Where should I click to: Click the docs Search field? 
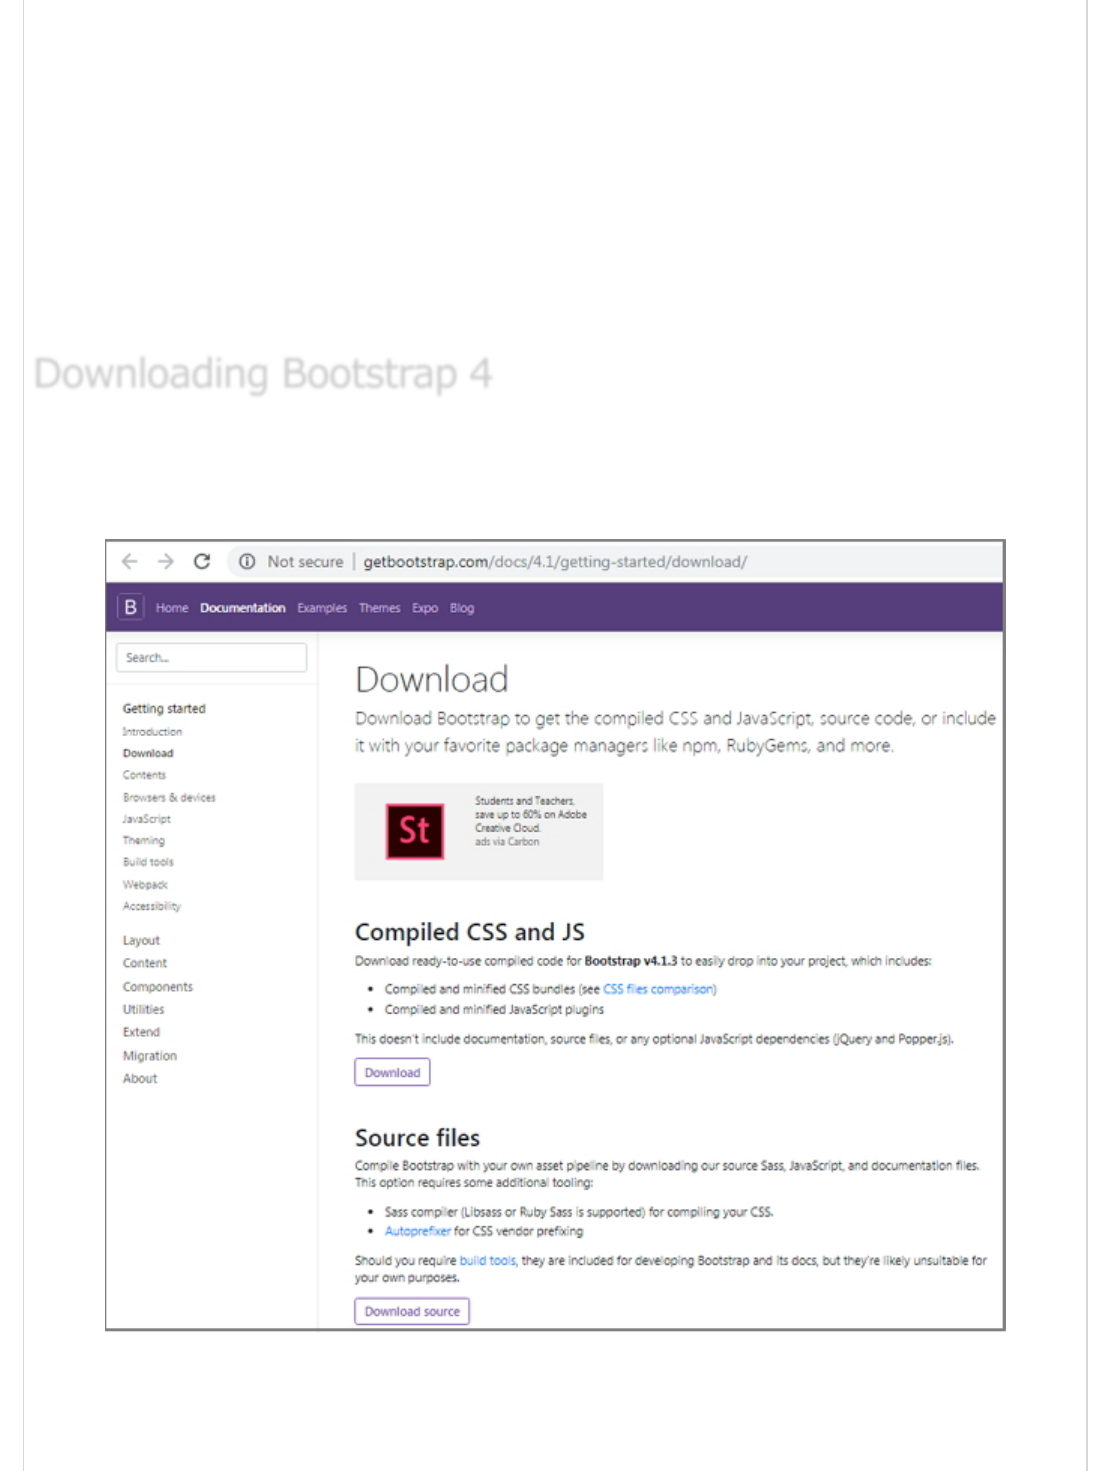211,658
